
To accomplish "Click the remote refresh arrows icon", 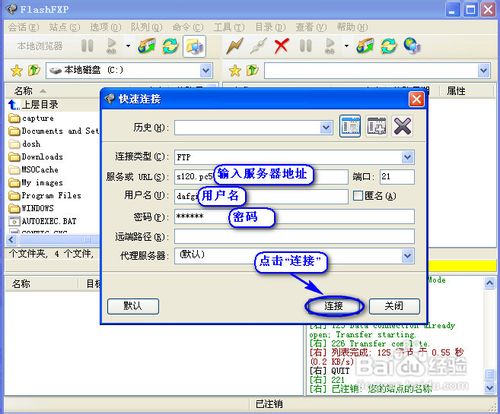I will [x=389, y=46].
